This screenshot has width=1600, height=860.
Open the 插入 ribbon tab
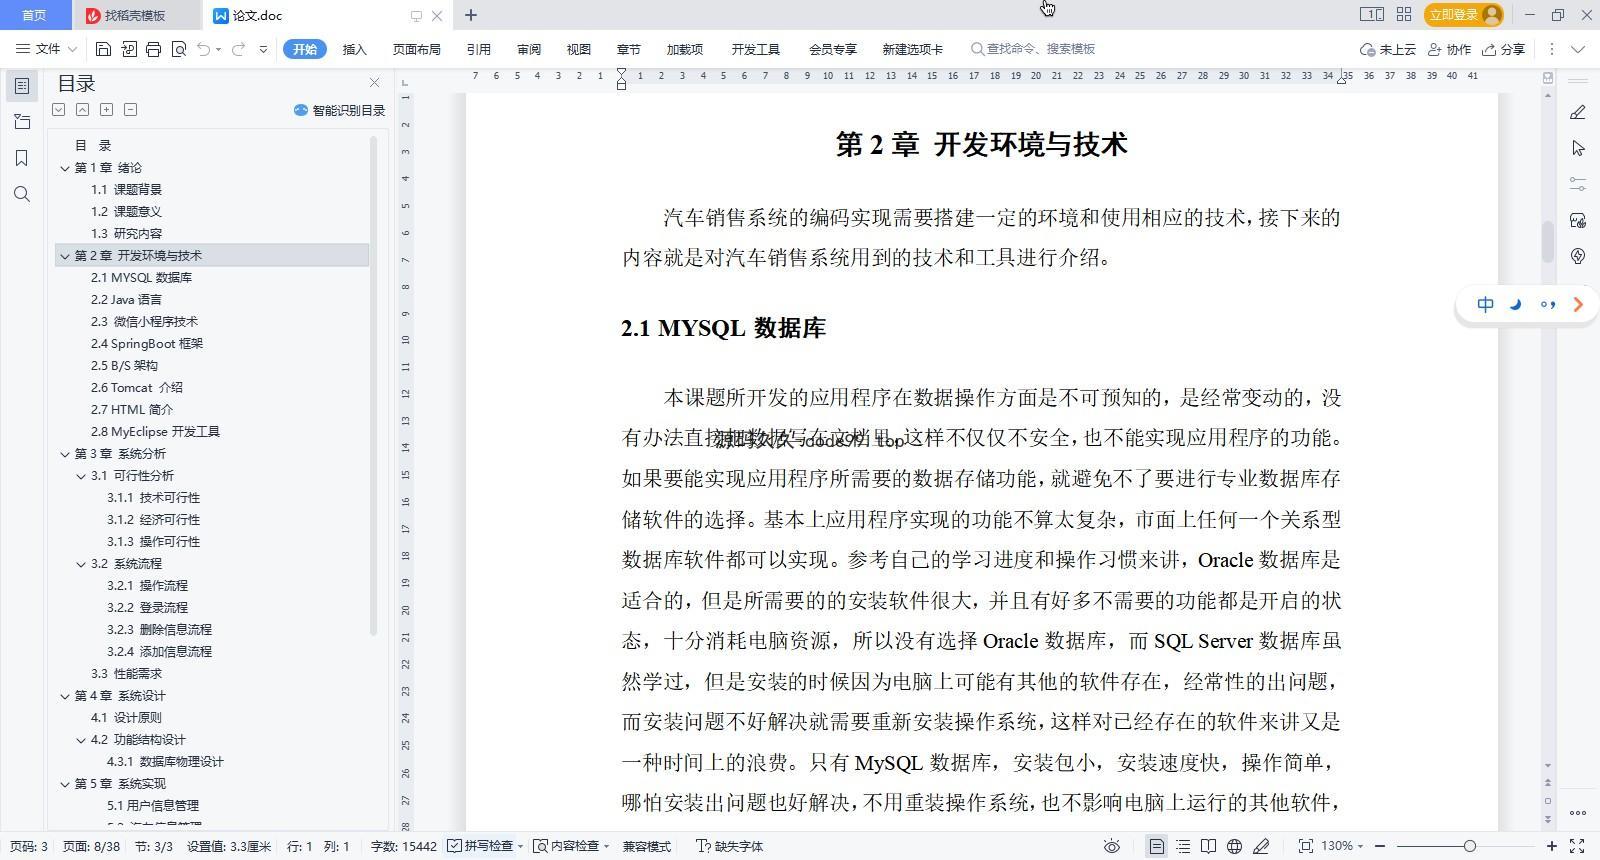(354, 49)
